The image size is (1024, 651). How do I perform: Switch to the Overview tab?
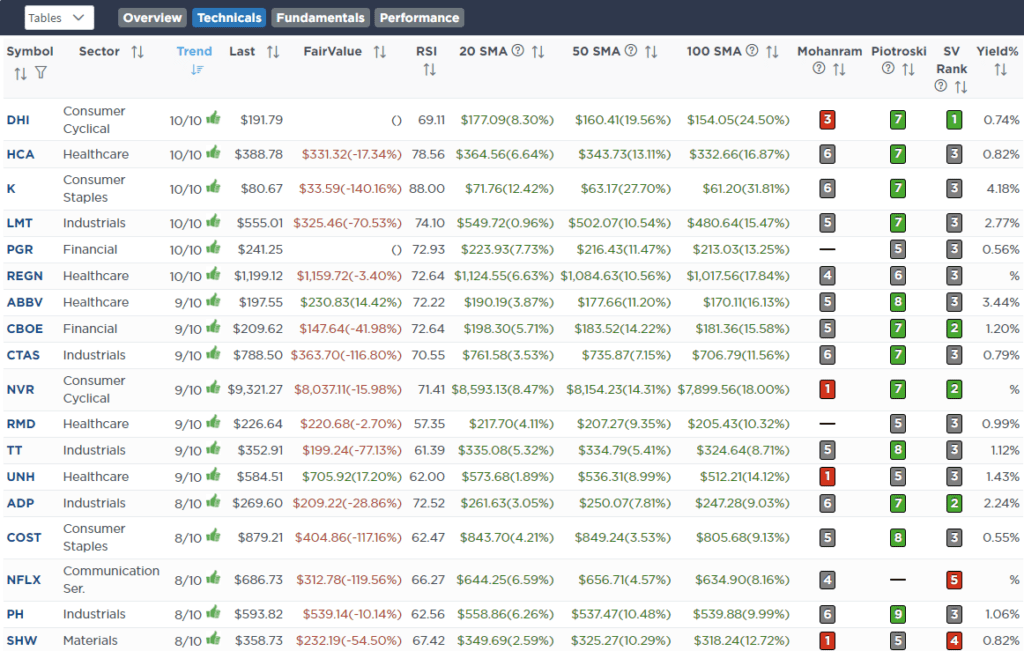(152, 18)
